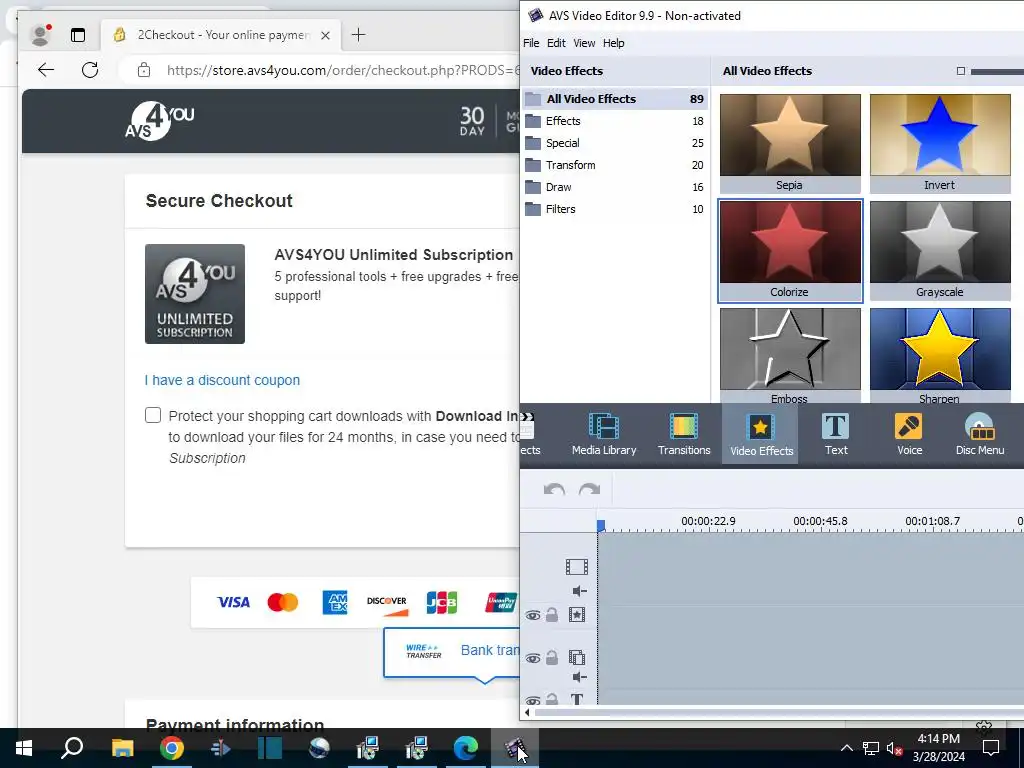Click the main video track filmstrip icon
The width and height of the screenshot is (1024, 768).
pos(577,566)
